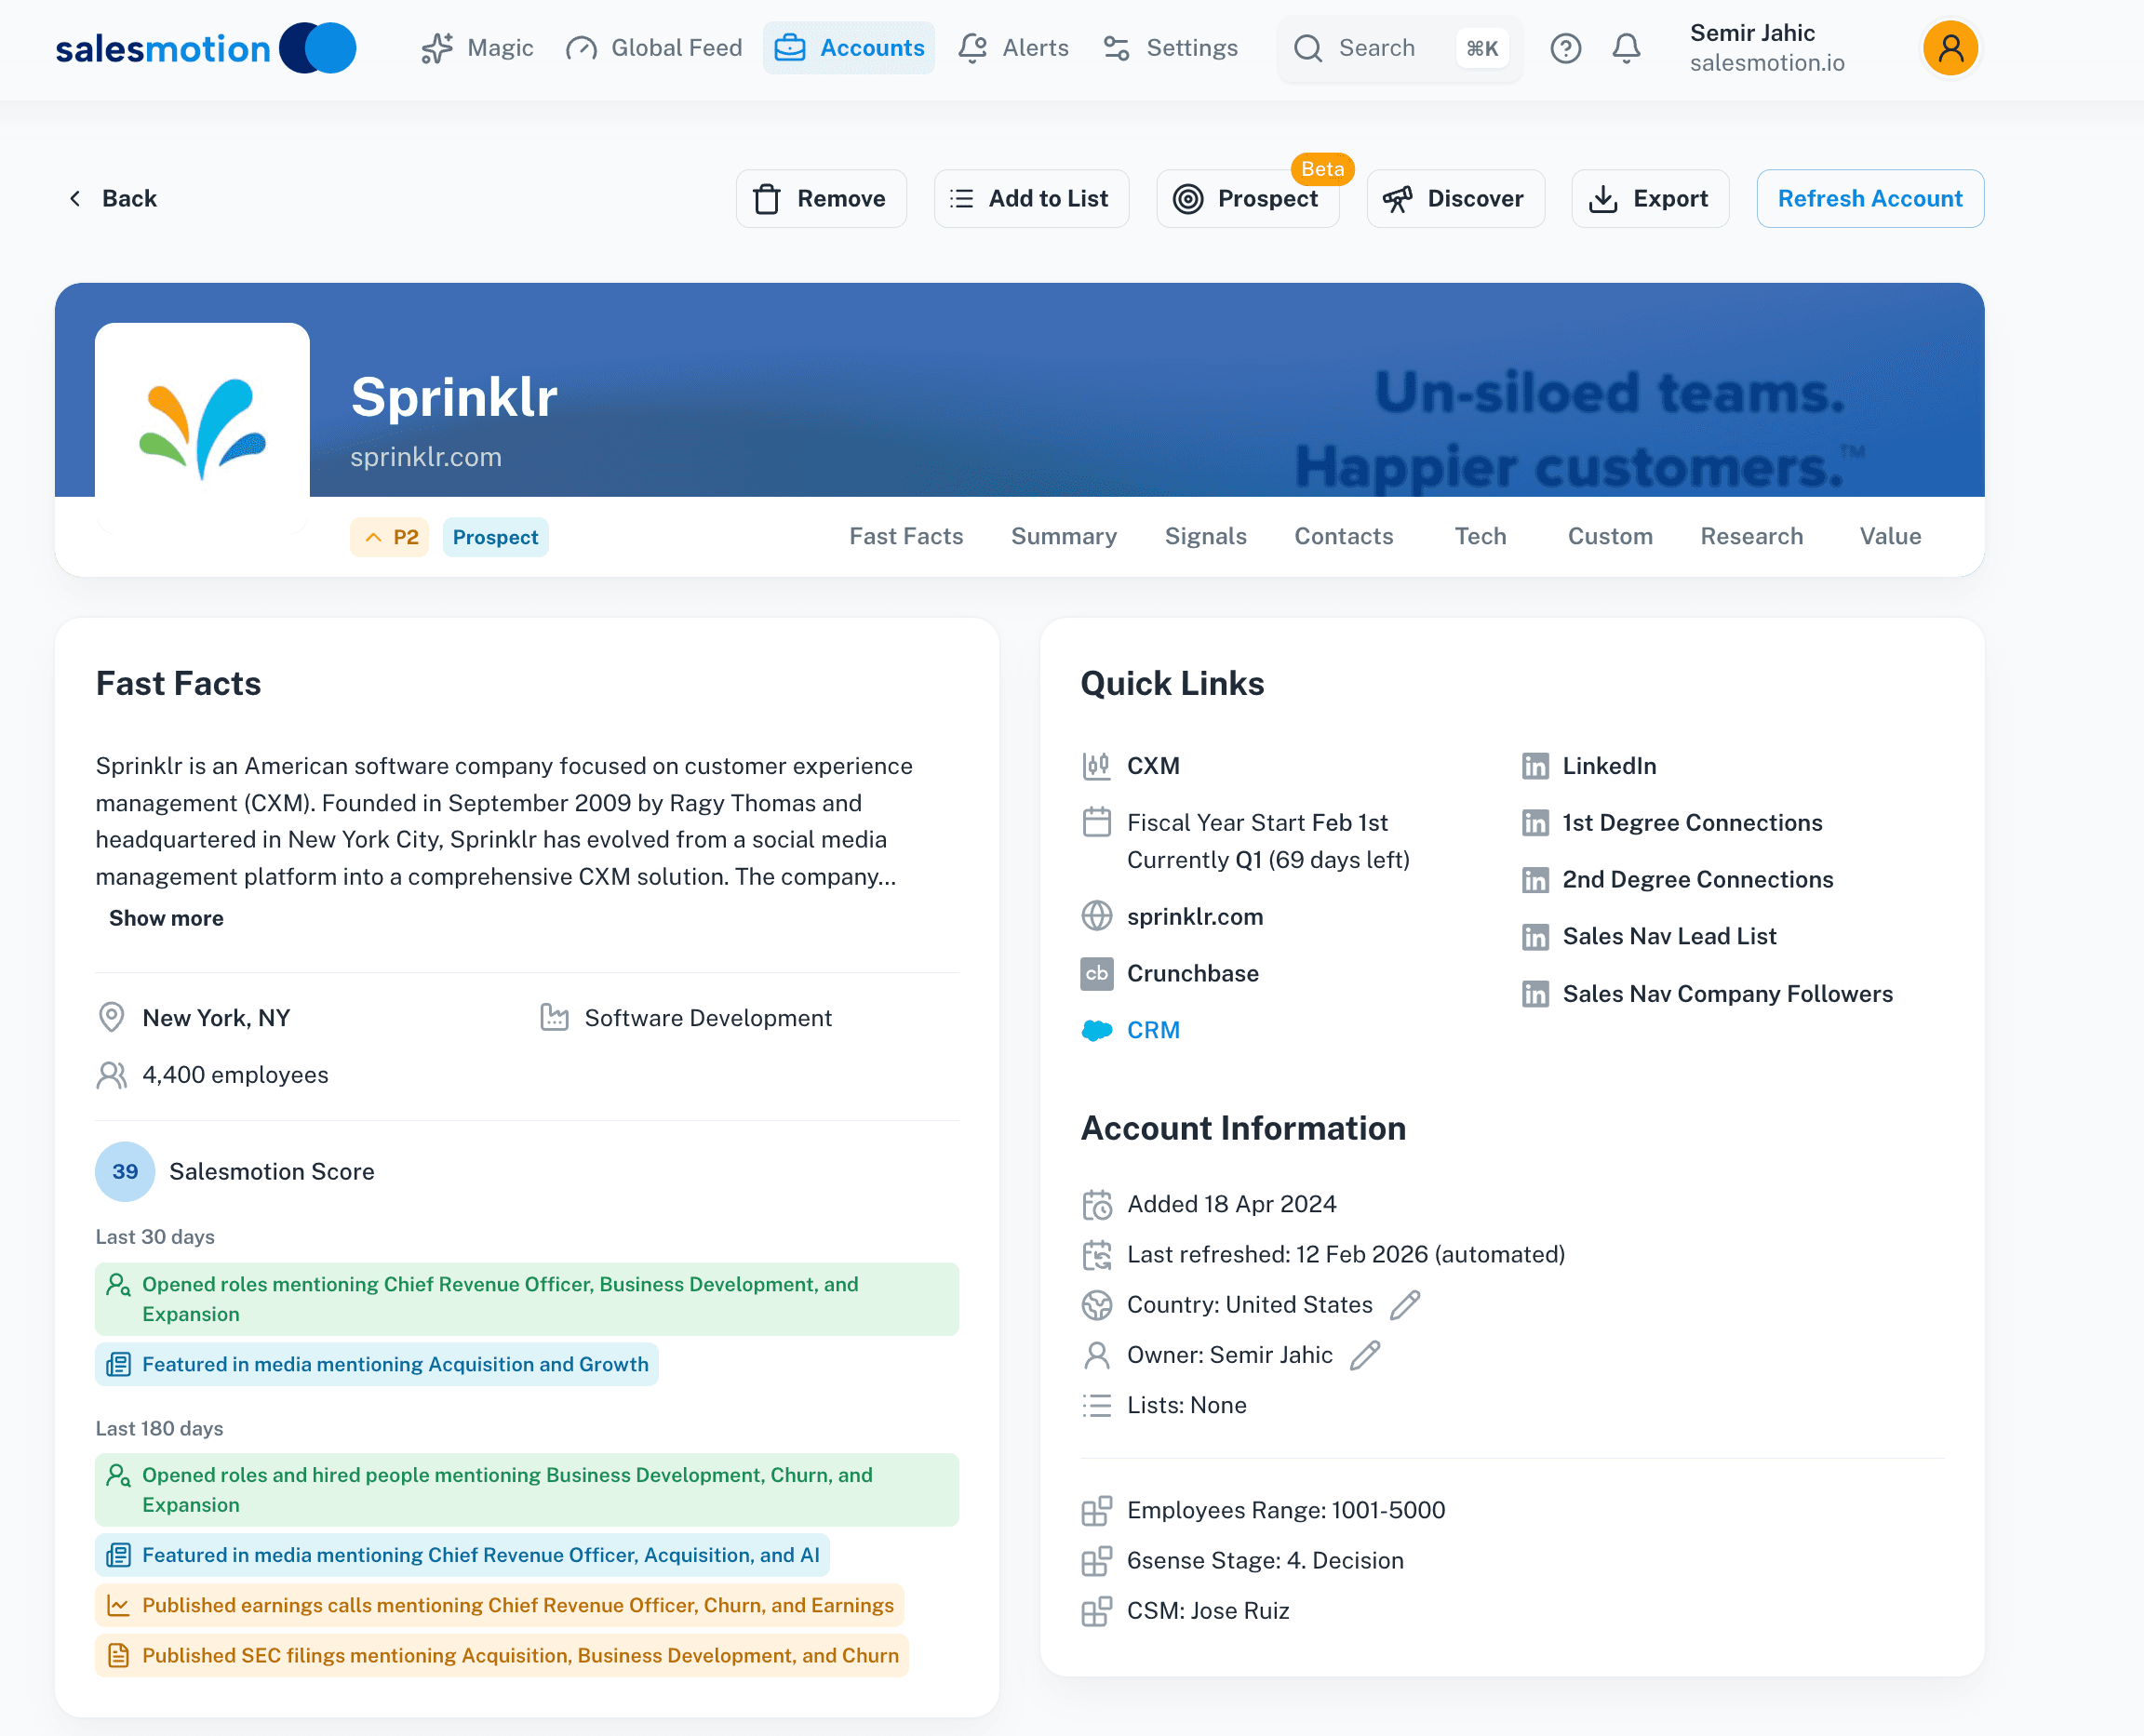Open Settings from top navigation

1170,48
